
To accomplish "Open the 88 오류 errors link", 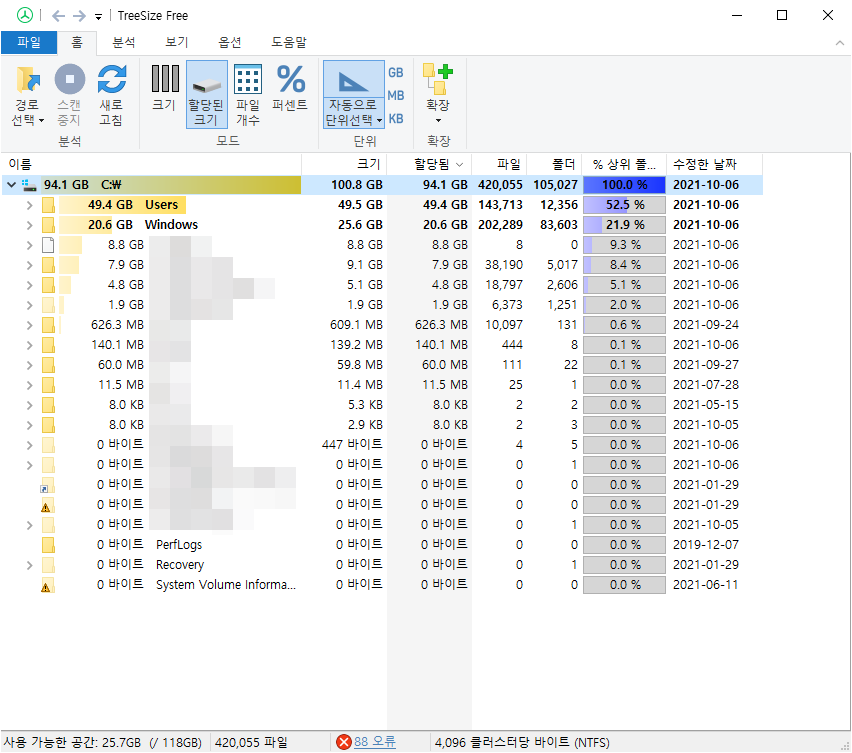I will pos(374,742).
